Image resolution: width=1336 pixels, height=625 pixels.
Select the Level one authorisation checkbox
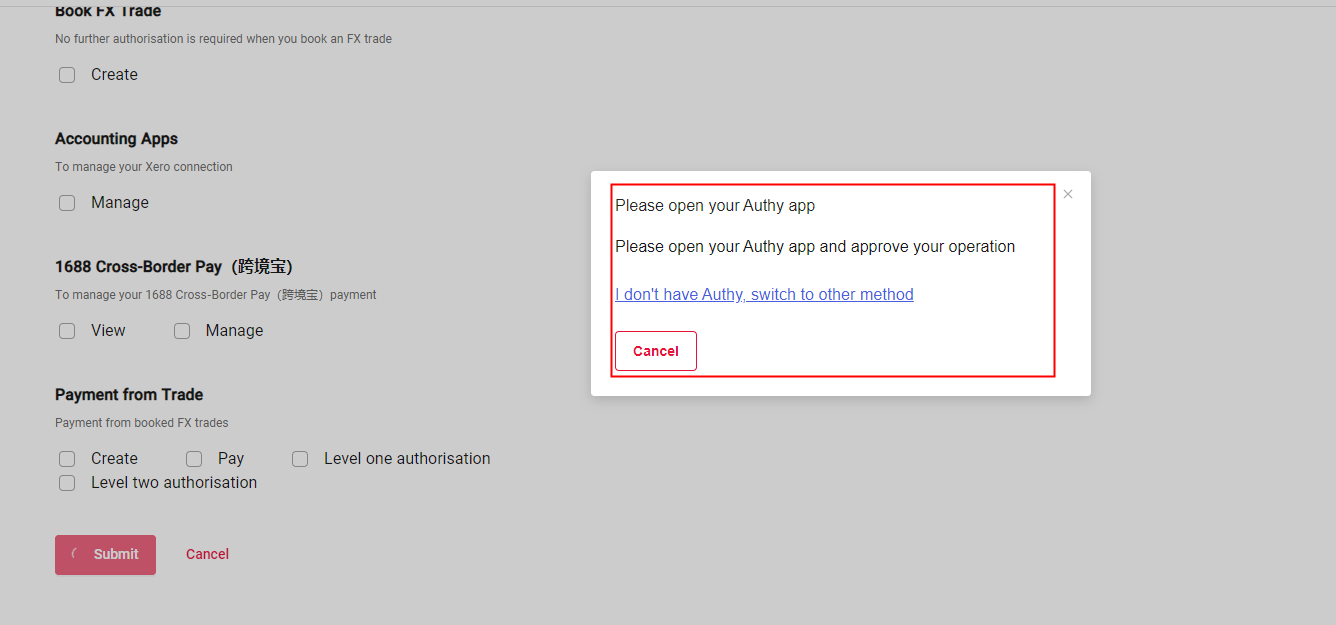300,459
